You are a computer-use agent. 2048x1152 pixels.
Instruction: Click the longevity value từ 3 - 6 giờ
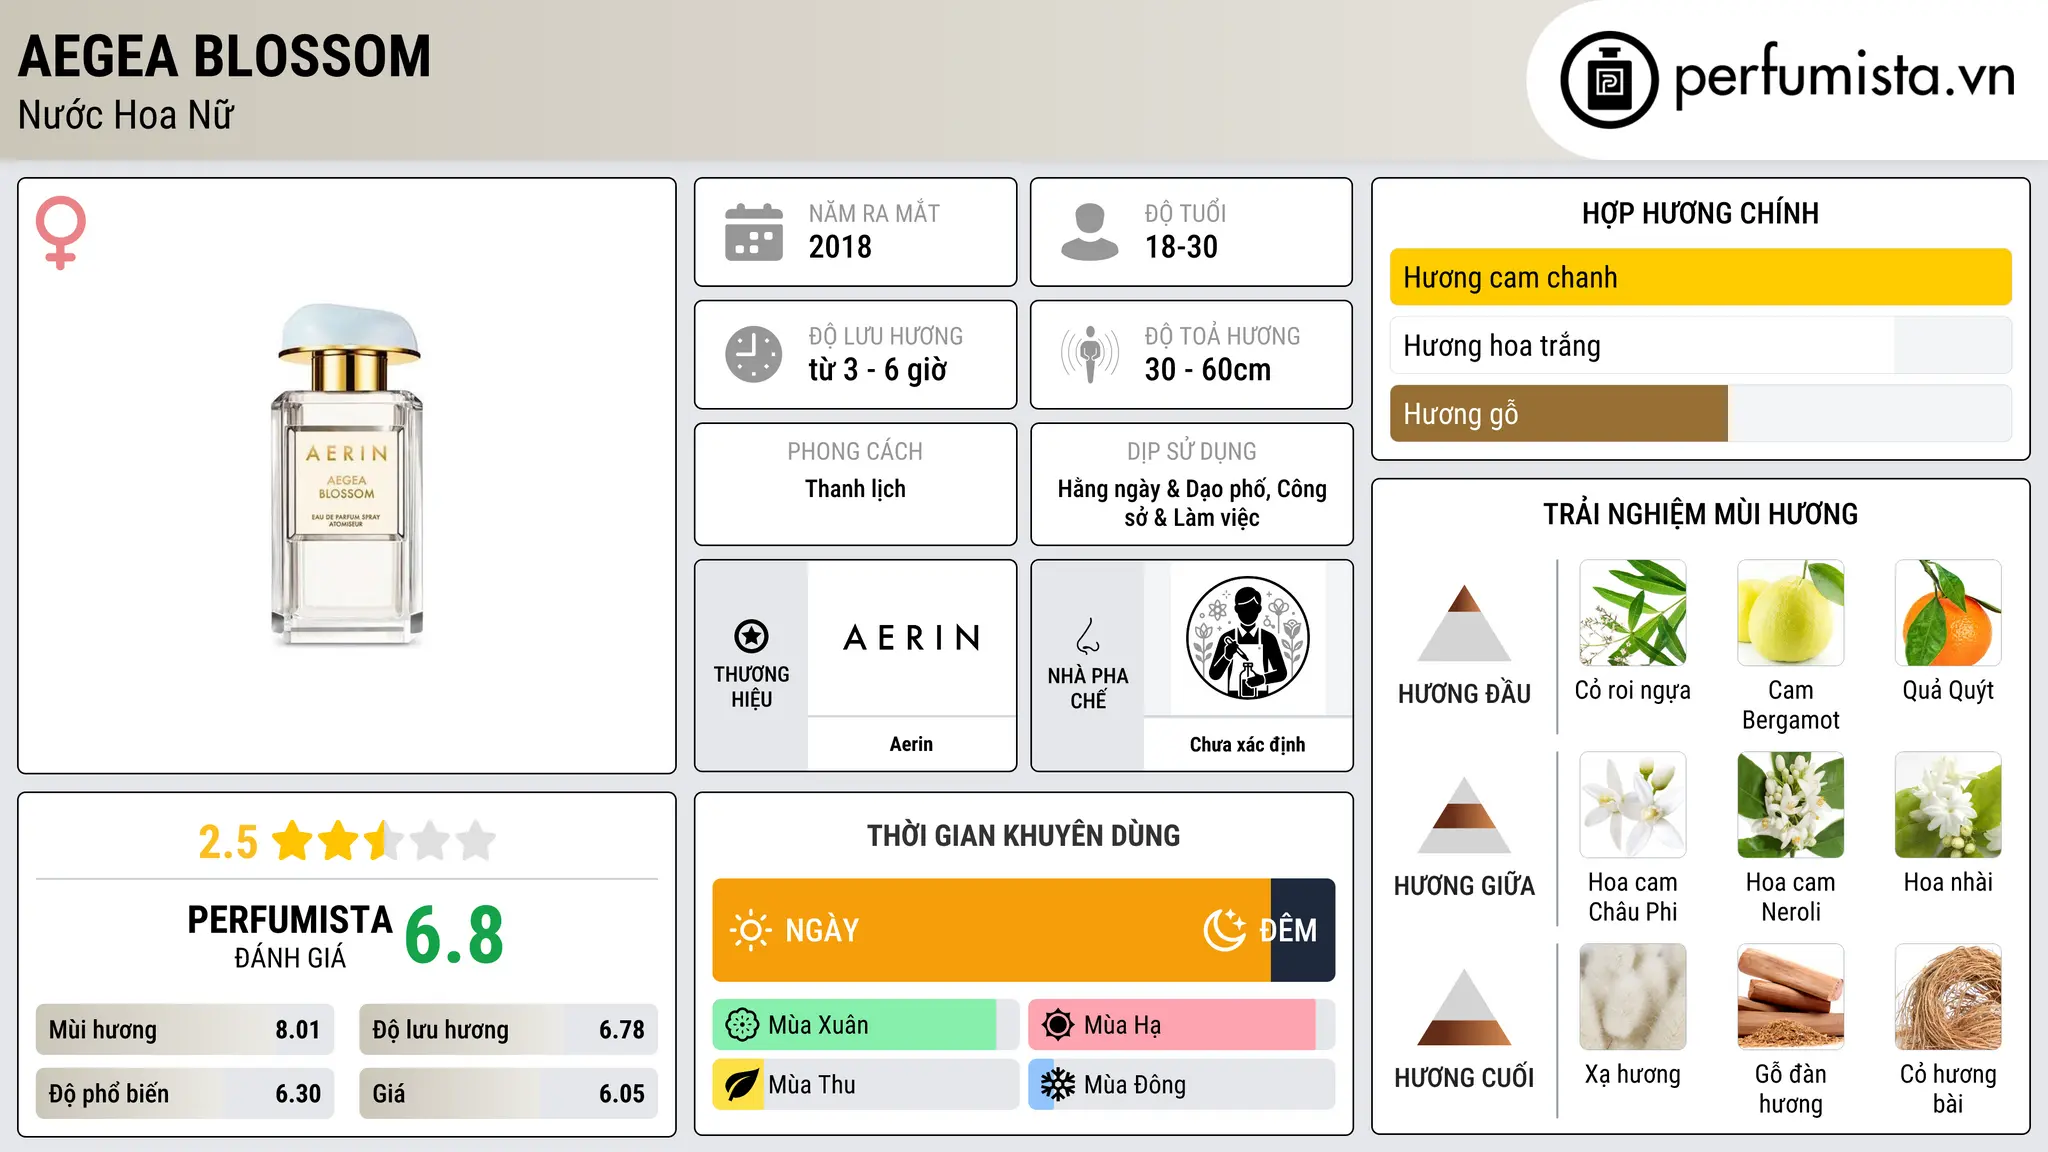pos(878,370)
